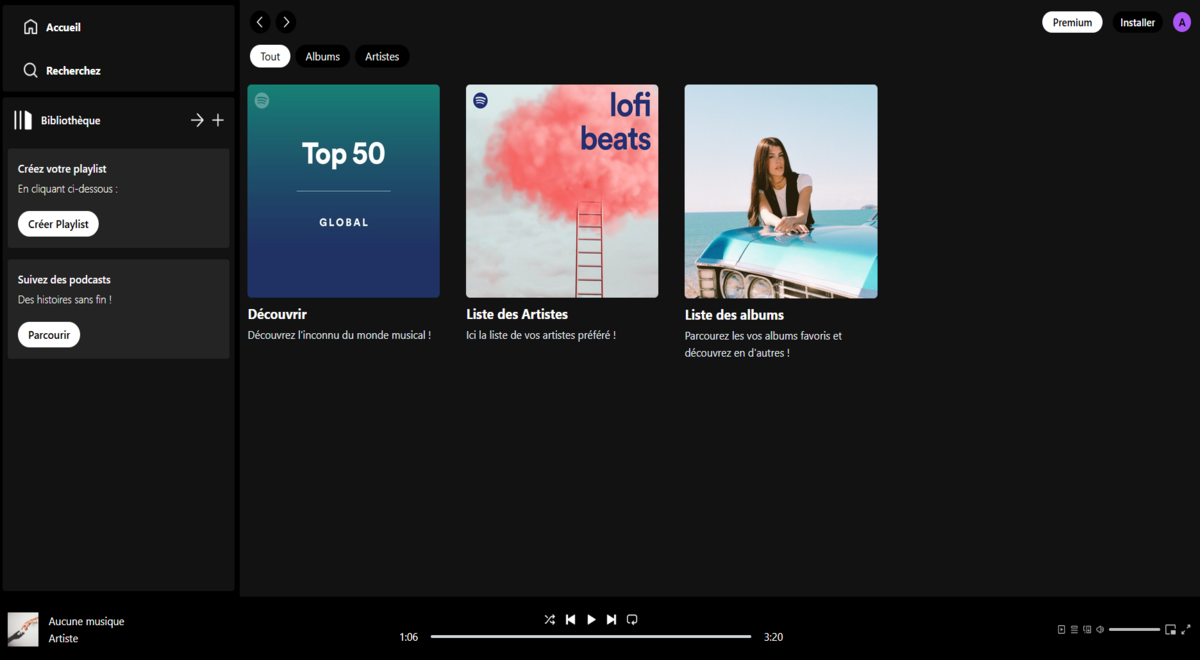This screenshot has width=1200, height=660.
Task: Click the Créer Playlist button
Action: (57, 224)
